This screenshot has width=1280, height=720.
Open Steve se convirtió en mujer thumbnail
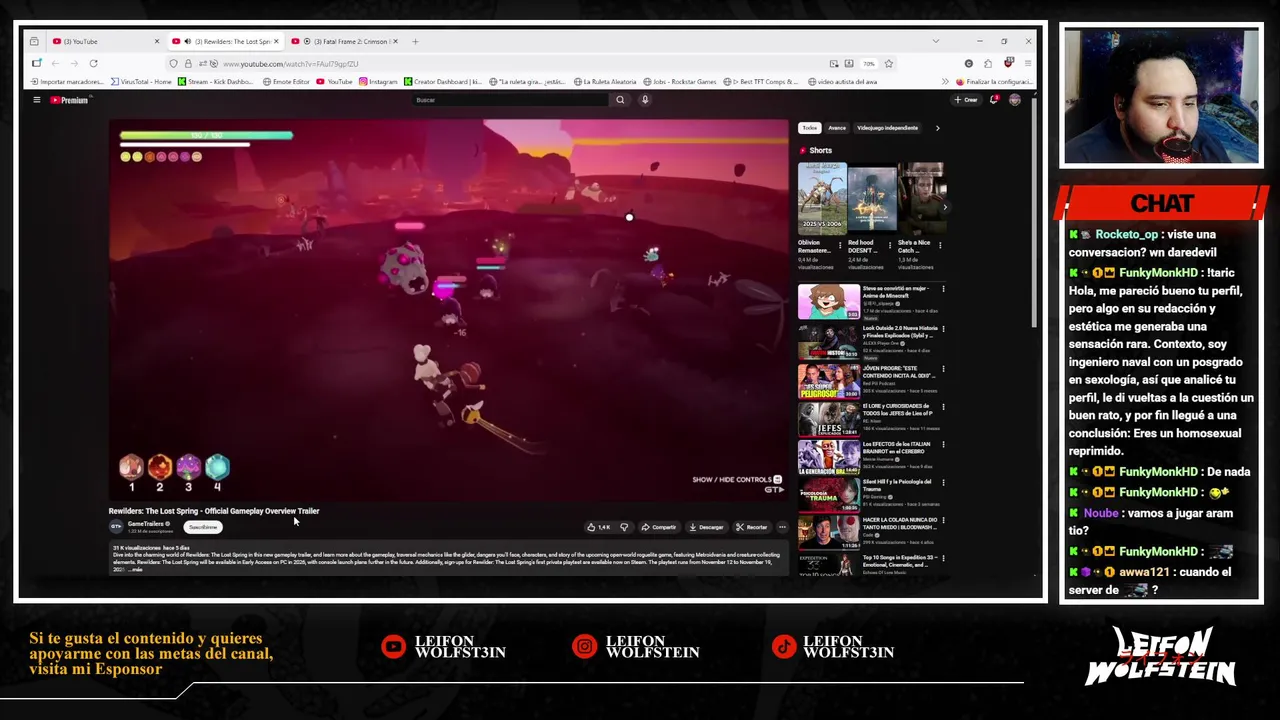[x=828, y=301]
